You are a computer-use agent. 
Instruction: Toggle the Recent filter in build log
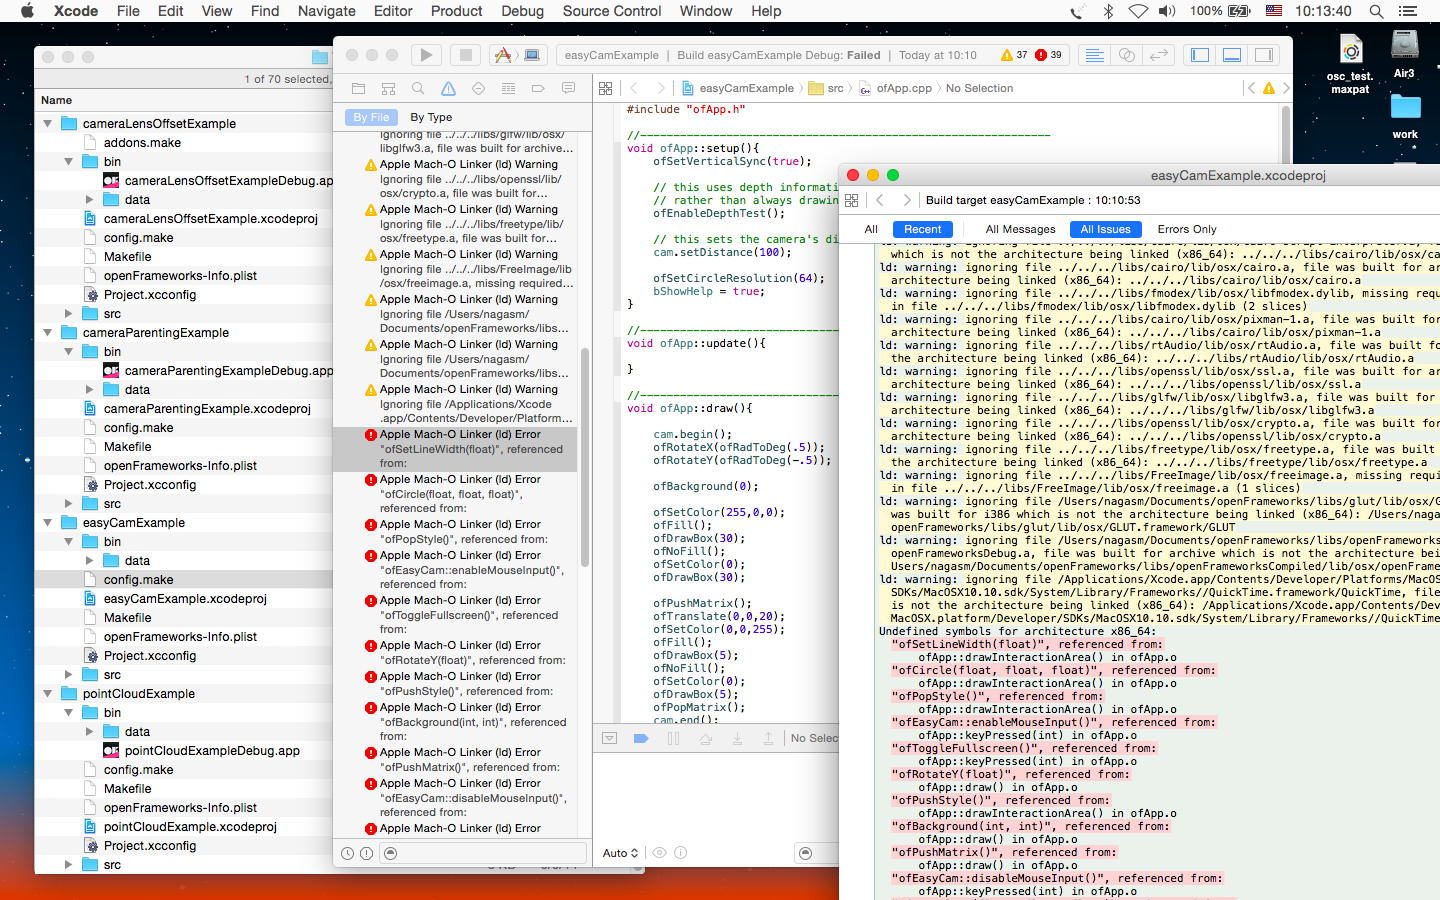click(x=922, y=229)
